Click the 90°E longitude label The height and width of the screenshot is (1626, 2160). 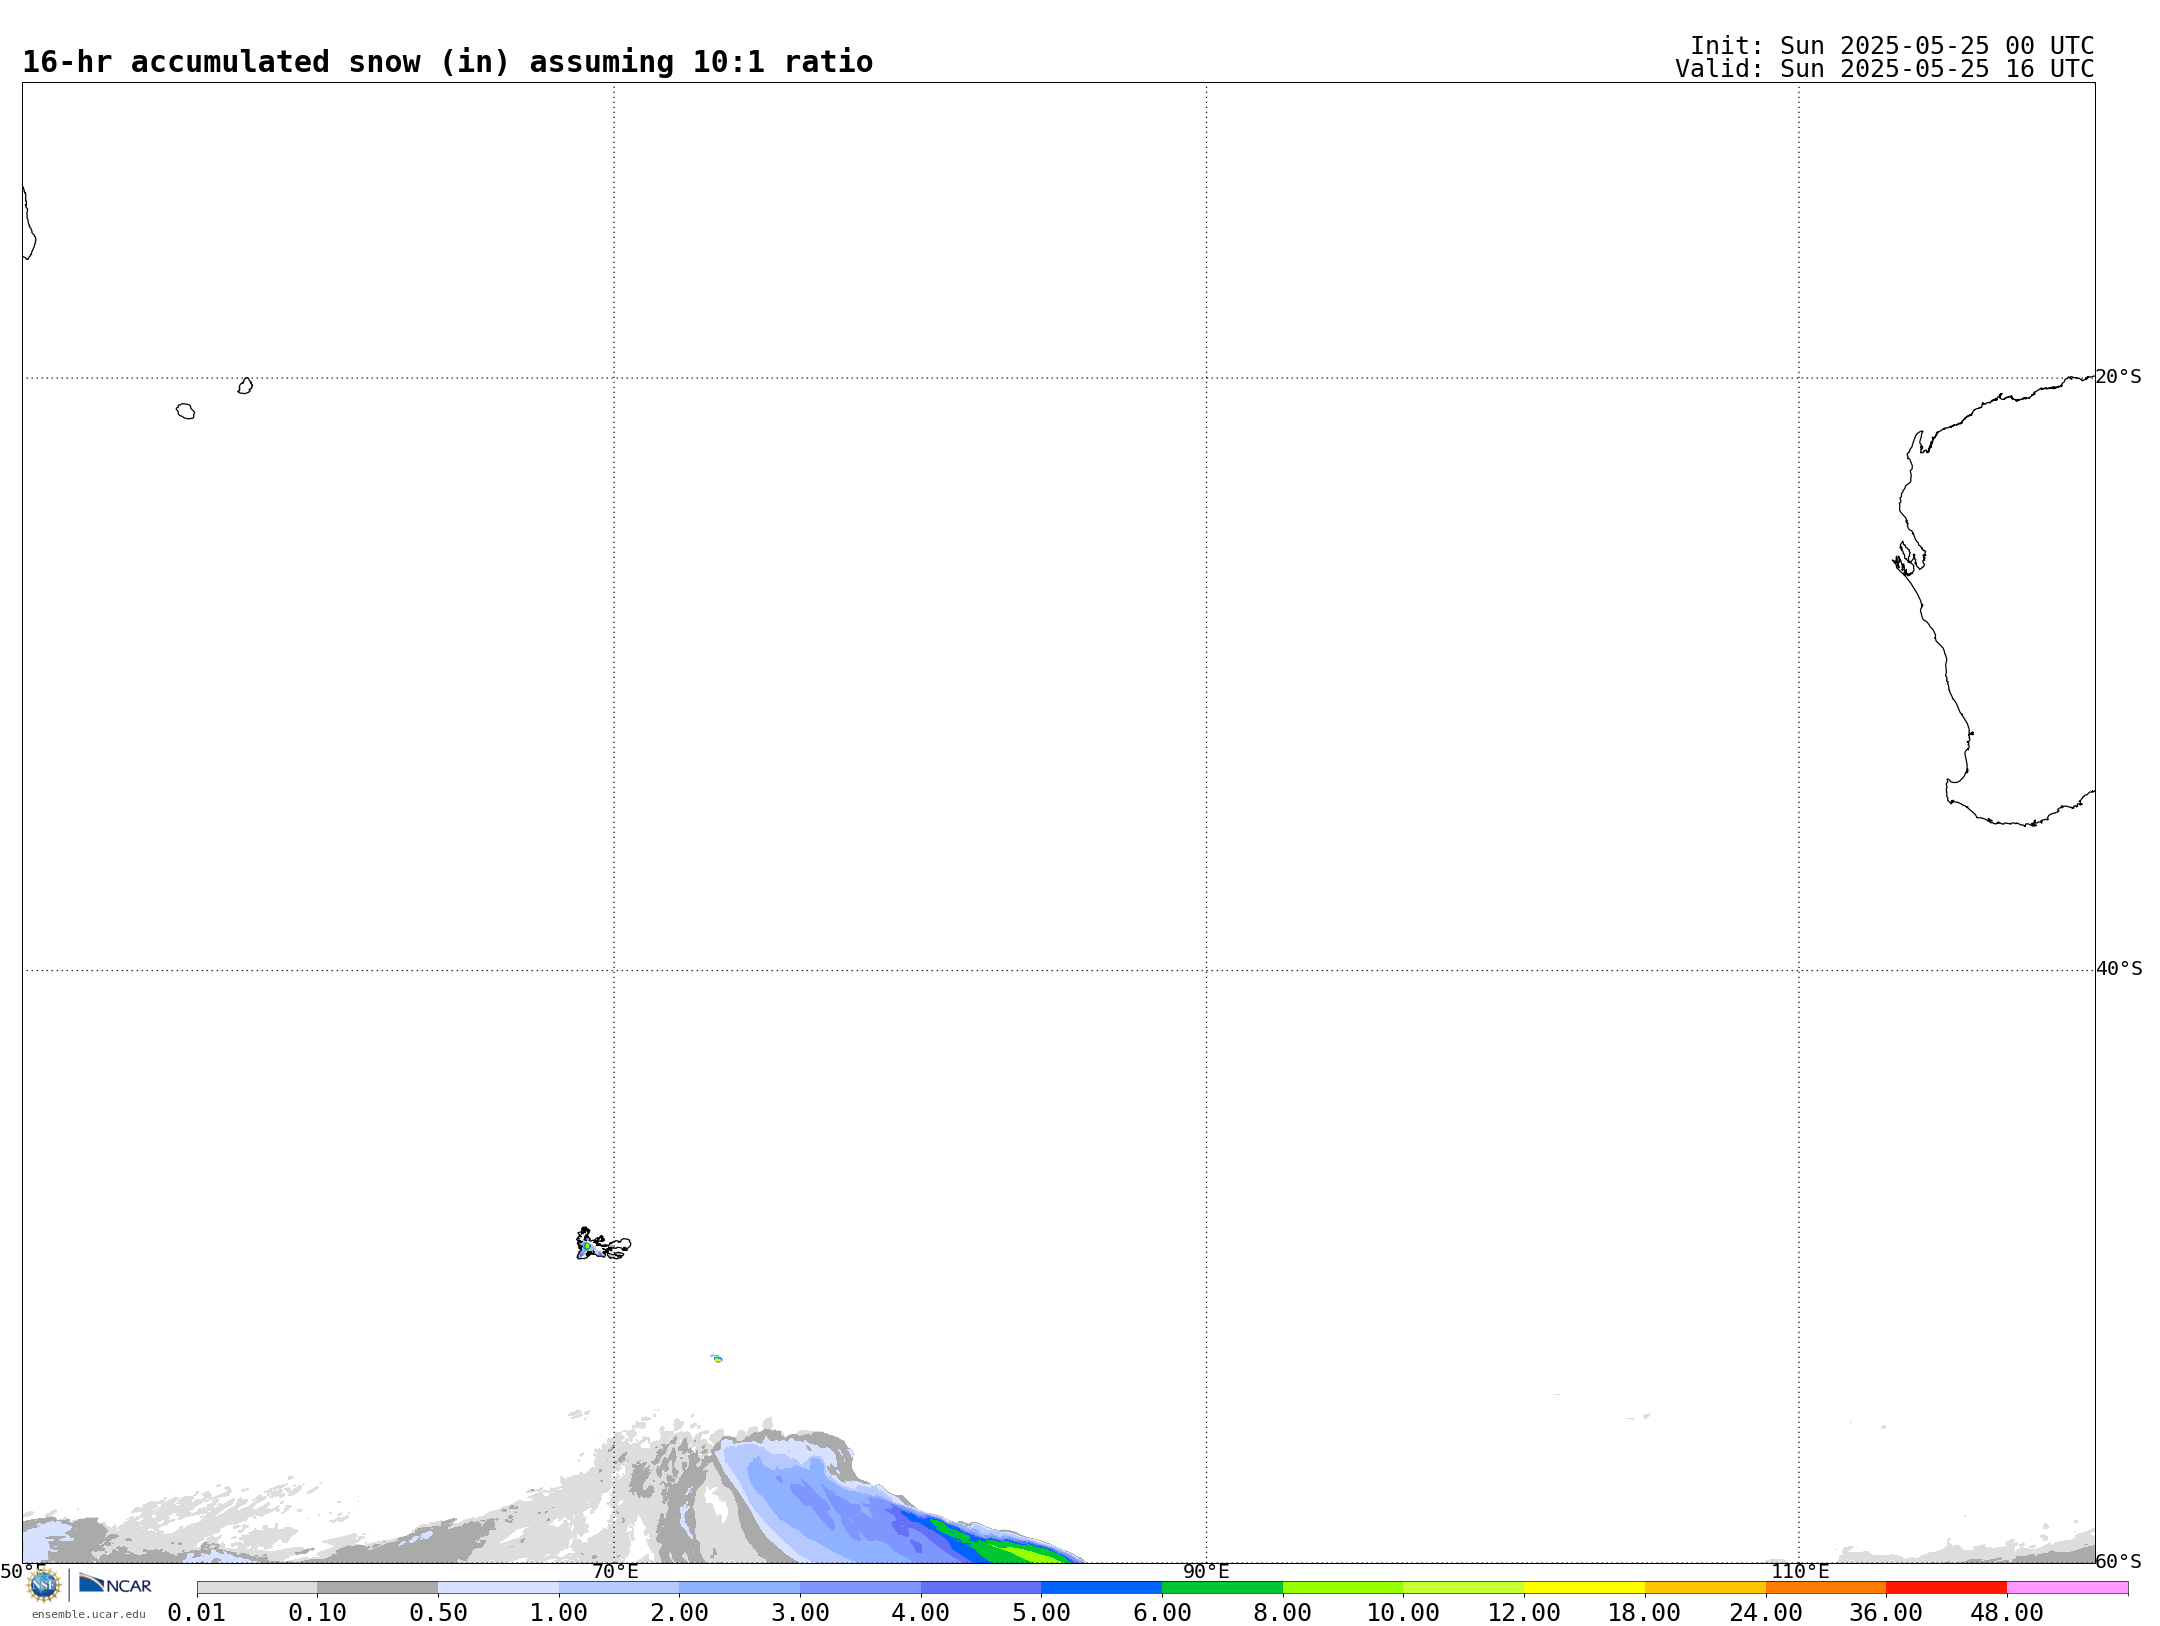[1206, 1571]
